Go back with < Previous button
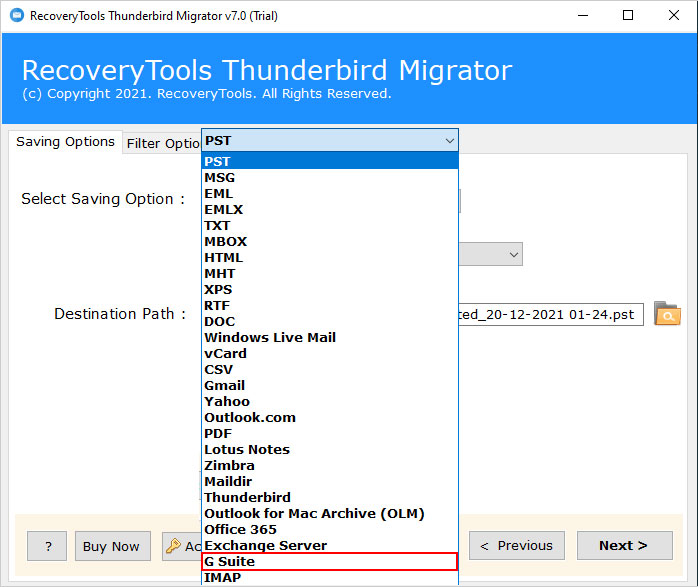Image resolution: width=698 pixels, height=587 pixels. click(x=517, y=546)
